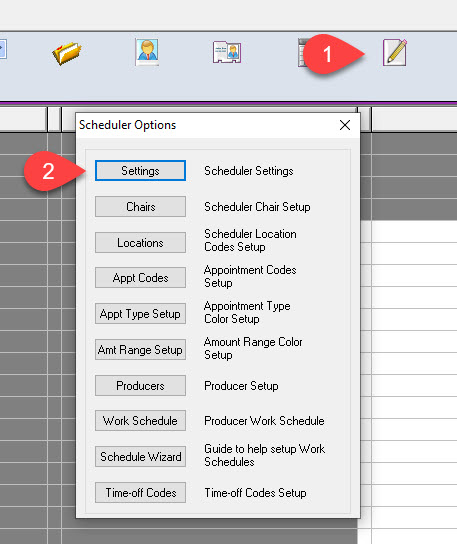457x545 pixels.
Task: Close the Scheduler Options dialog
Action: [345, 125]
